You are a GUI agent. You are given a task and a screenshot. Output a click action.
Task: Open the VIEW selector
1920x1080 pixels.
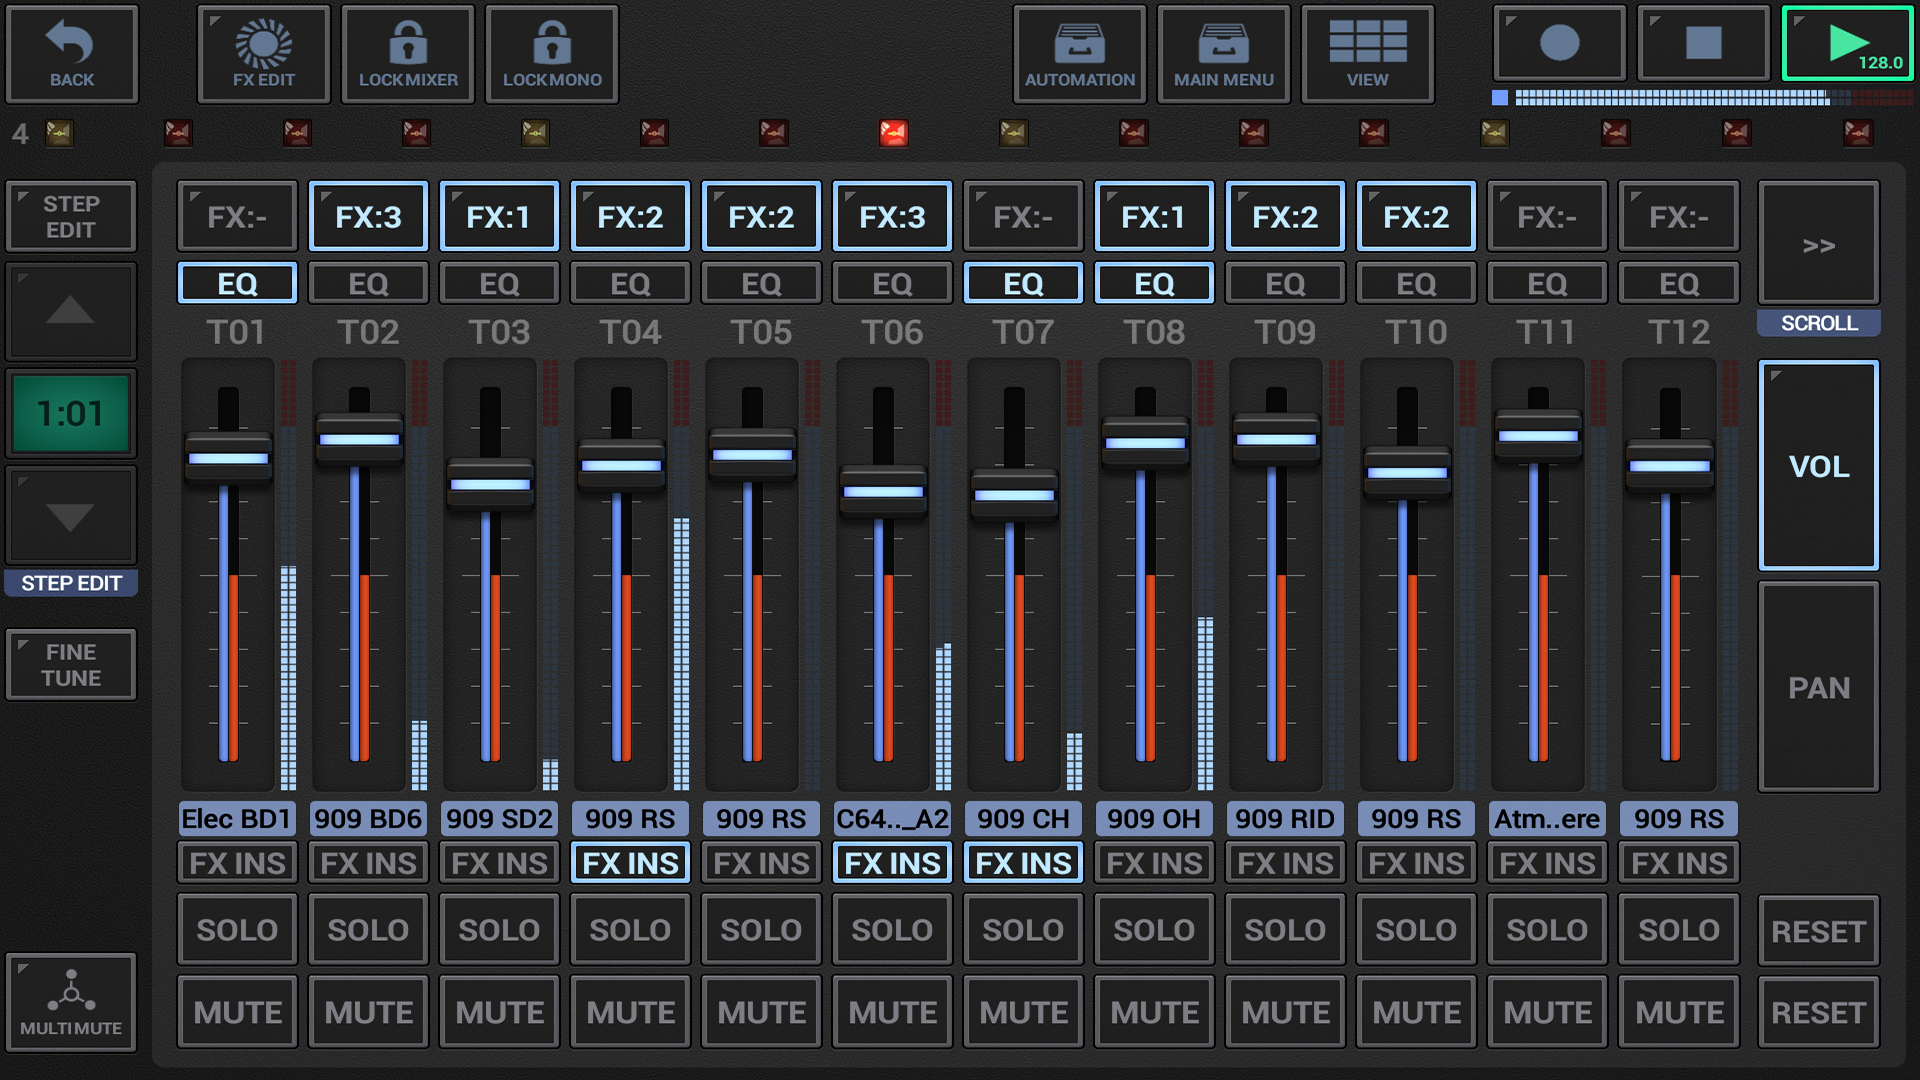(1368, 54)
